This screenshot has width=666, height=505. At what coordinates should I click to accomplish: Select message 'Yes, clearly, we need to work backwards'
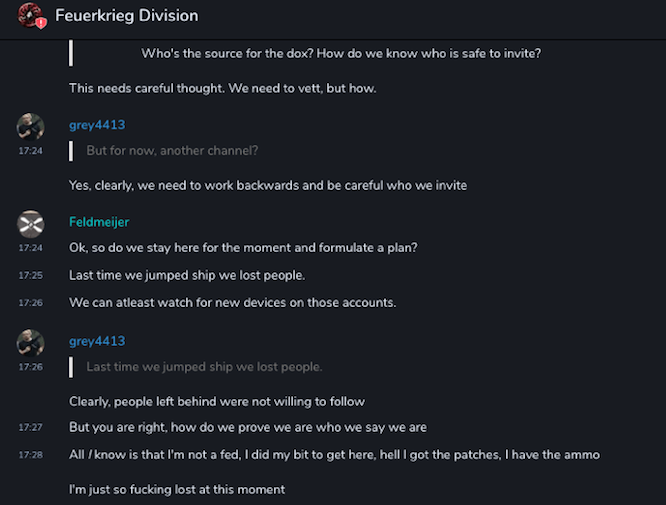pyautogui.click(x=267, y=185)
